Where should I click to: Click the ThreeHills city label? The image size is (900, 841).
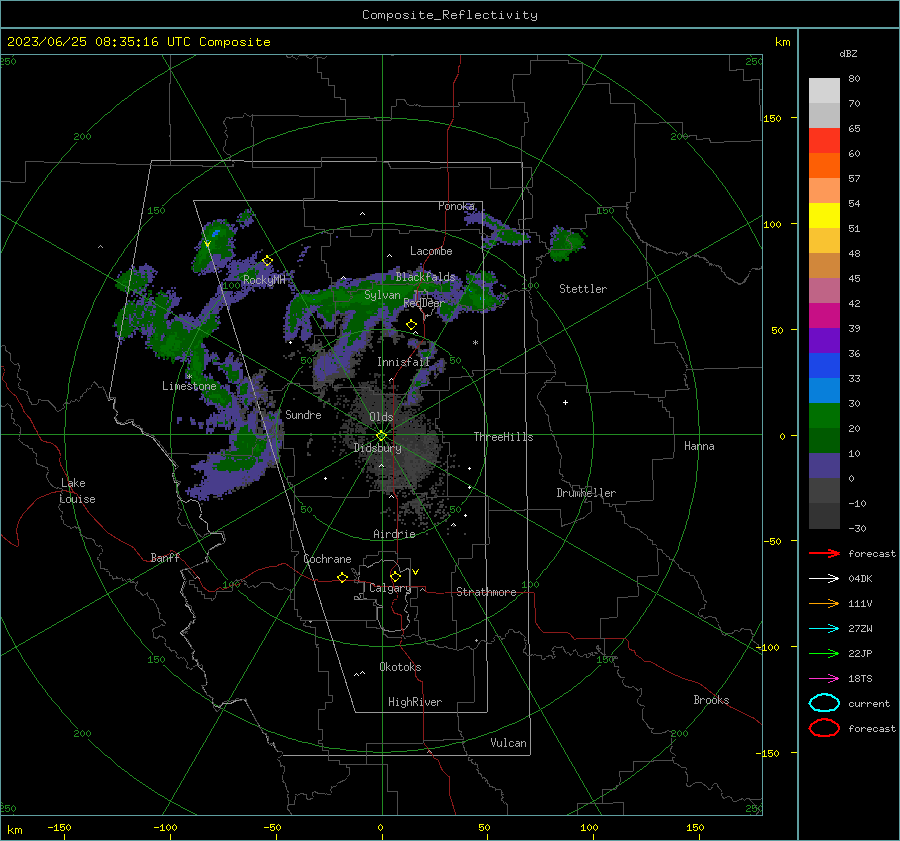click(503, 437)
